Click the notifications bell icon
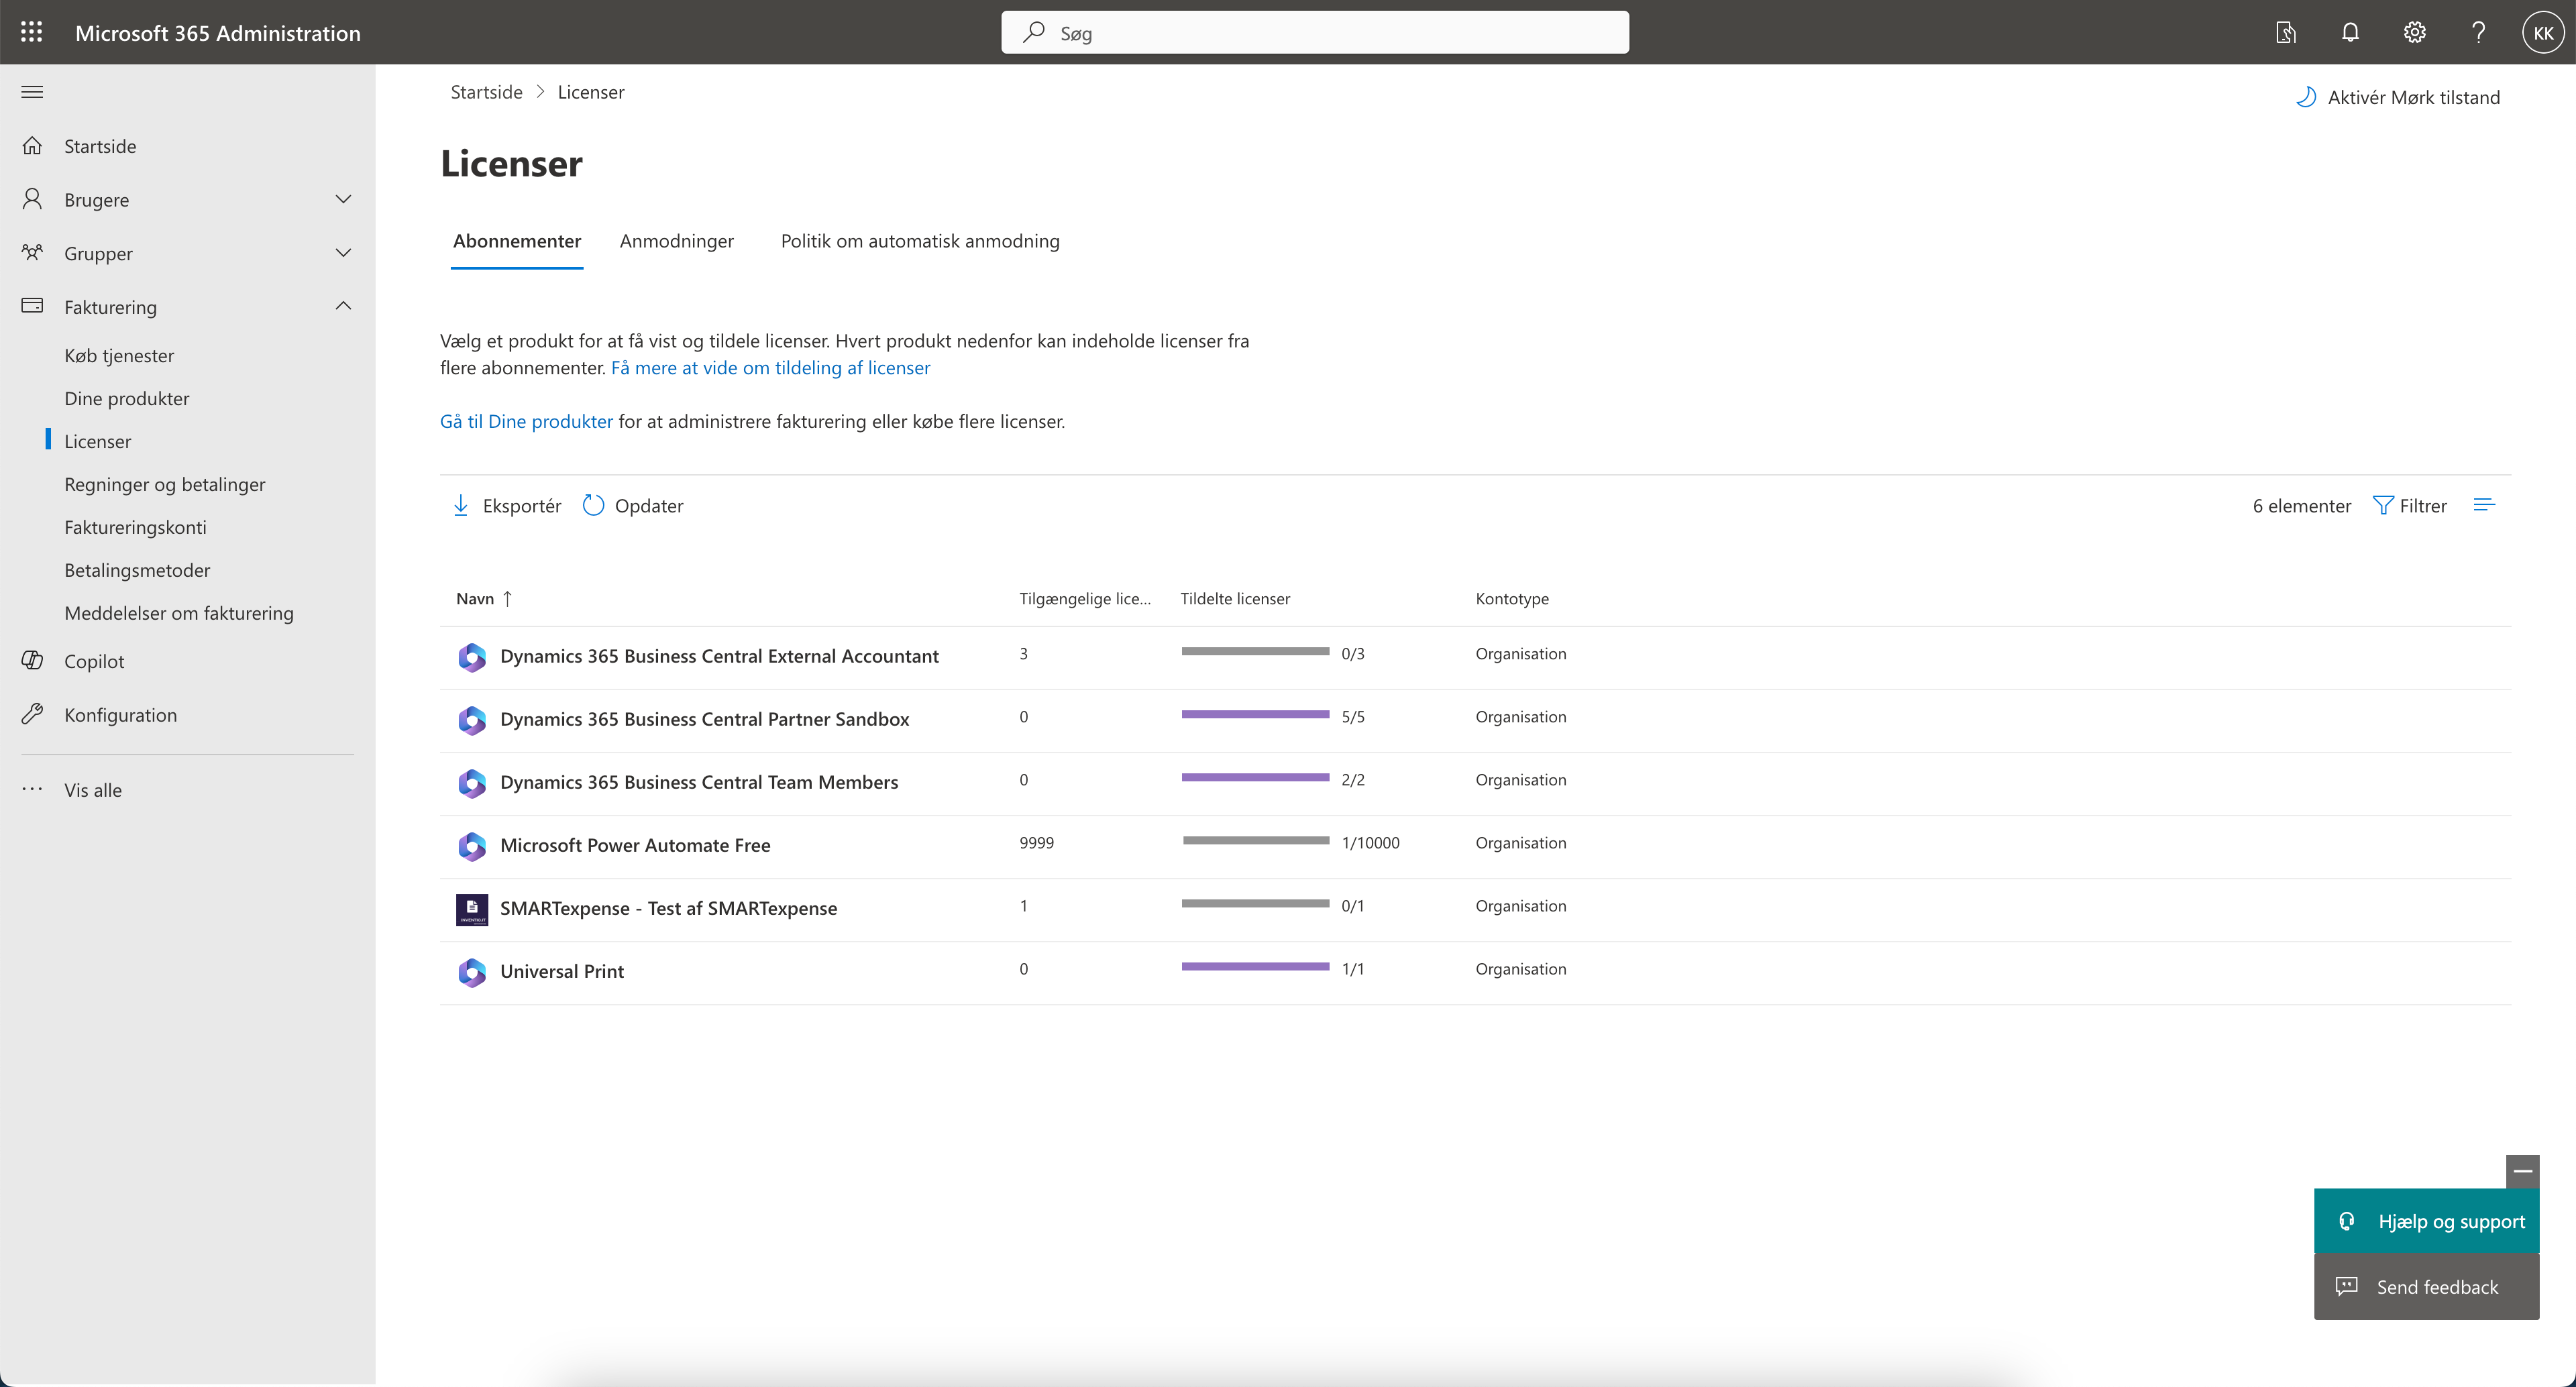This screenshot has height=1387, width=2576. click(x=2350, y=32)
